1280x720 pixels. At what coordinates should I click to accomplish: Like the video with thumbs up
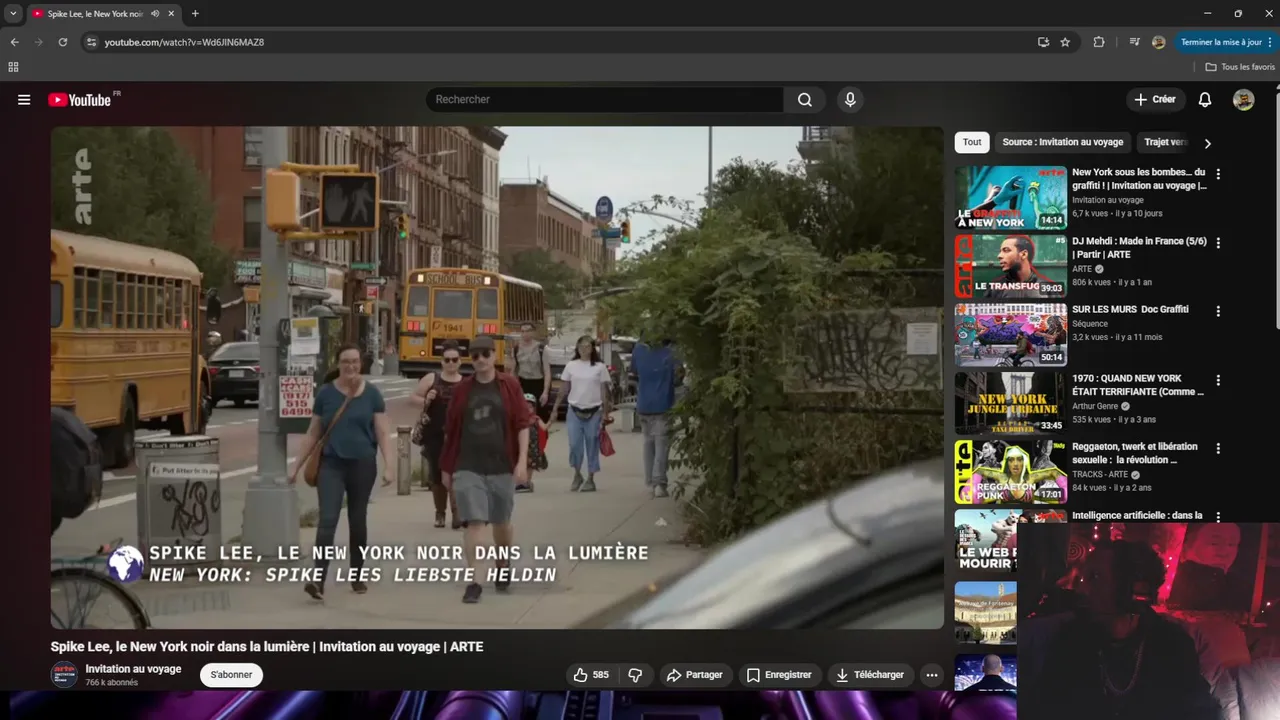tap(591, 675)
